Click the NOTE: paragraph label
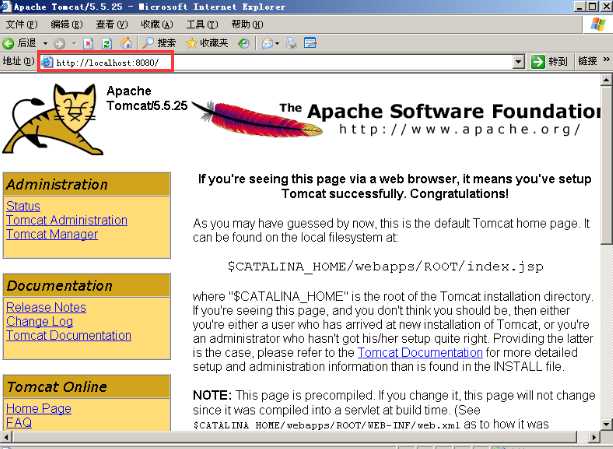The image size is (613, 449). point(212,395)
